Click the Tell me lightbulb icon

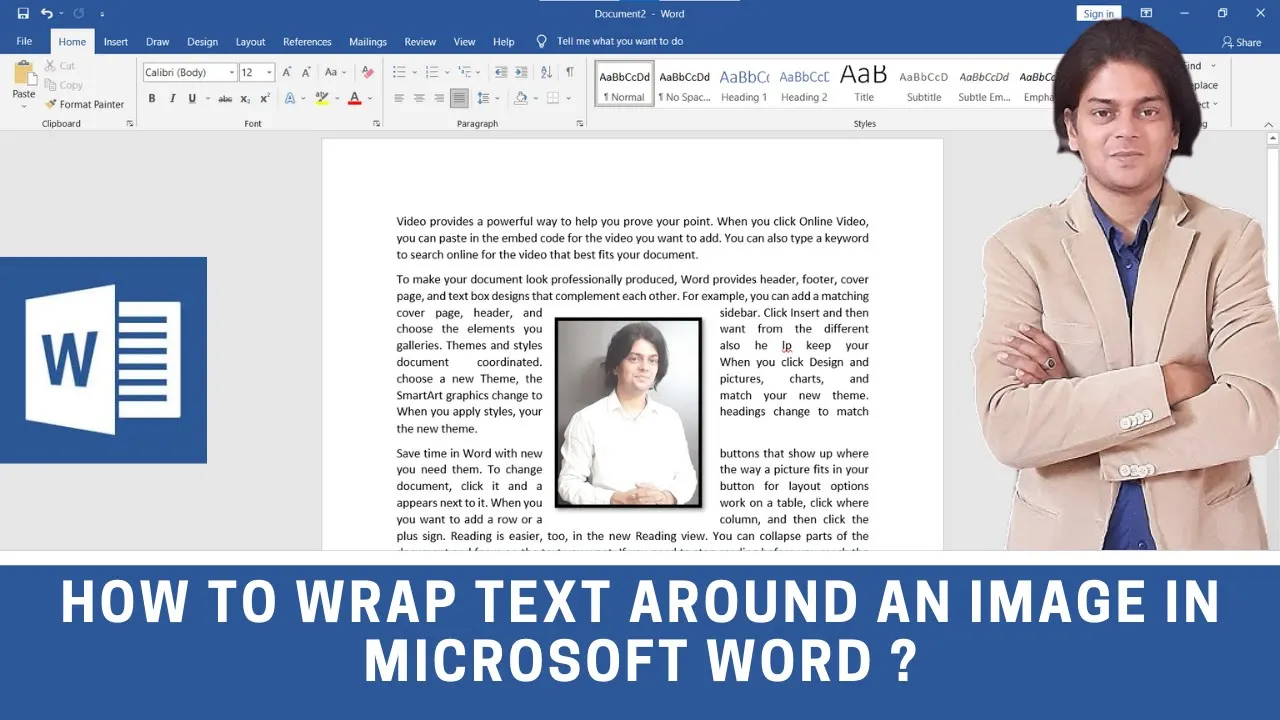[542, 41]
